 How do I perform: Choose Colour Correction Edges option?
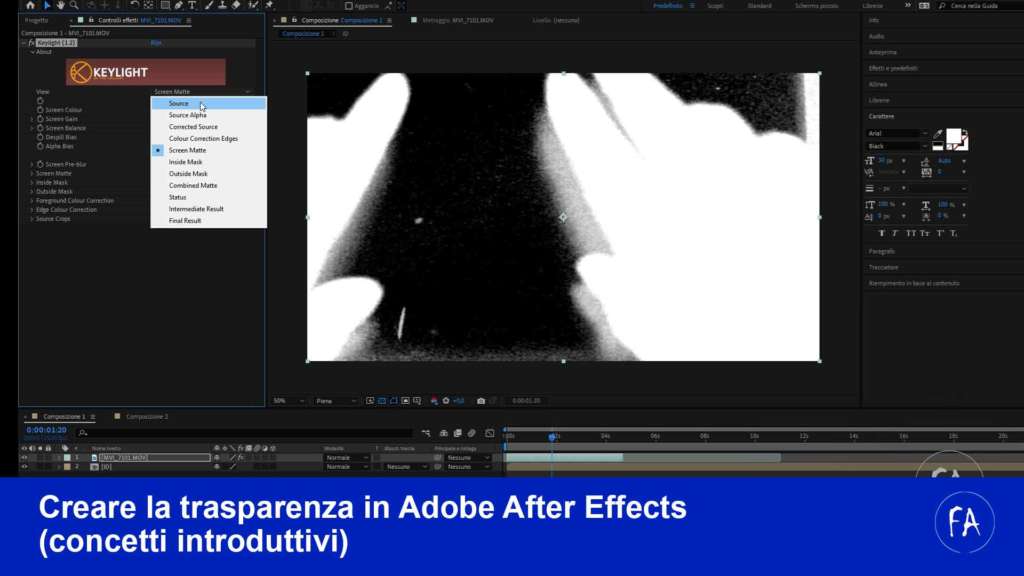(208, 138)
